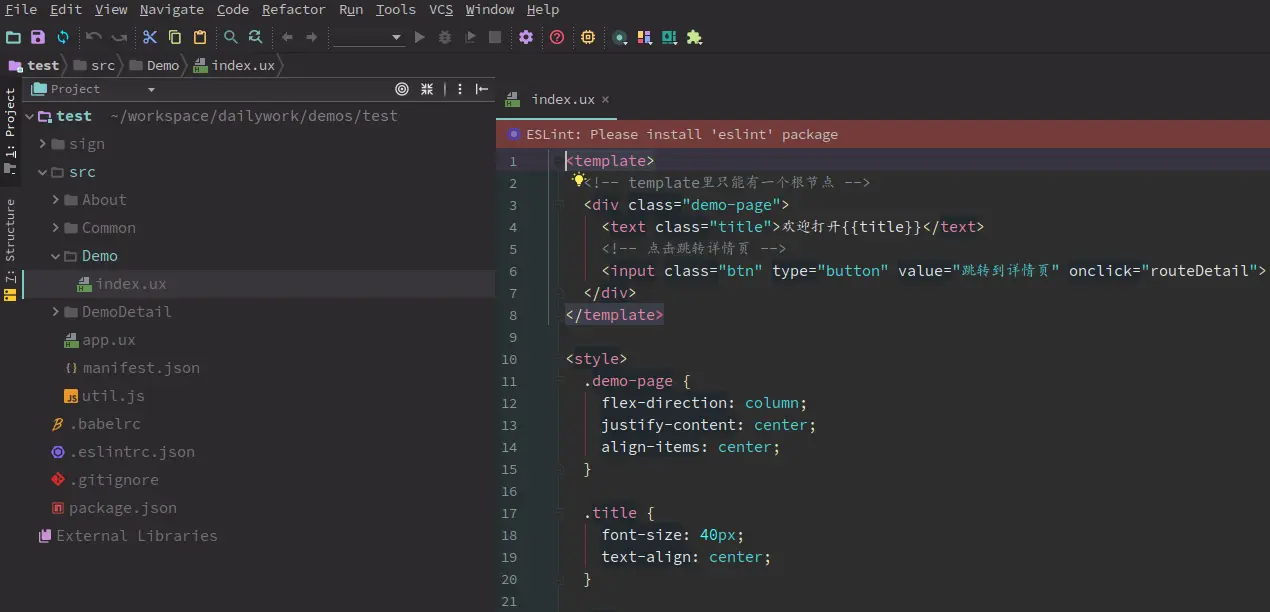Click the Forward navigation arrow
The height and width of the screenshot is (612, 1270).
point(312,37)
